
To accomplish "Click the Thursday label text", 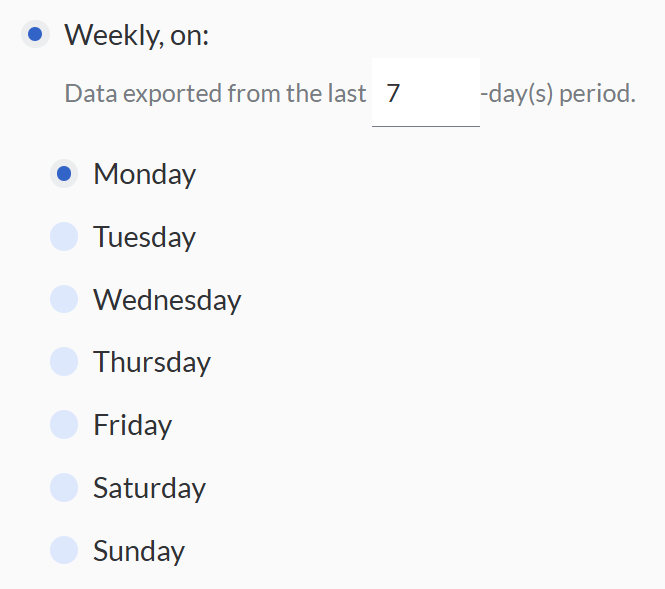I will tap(152, 362).
